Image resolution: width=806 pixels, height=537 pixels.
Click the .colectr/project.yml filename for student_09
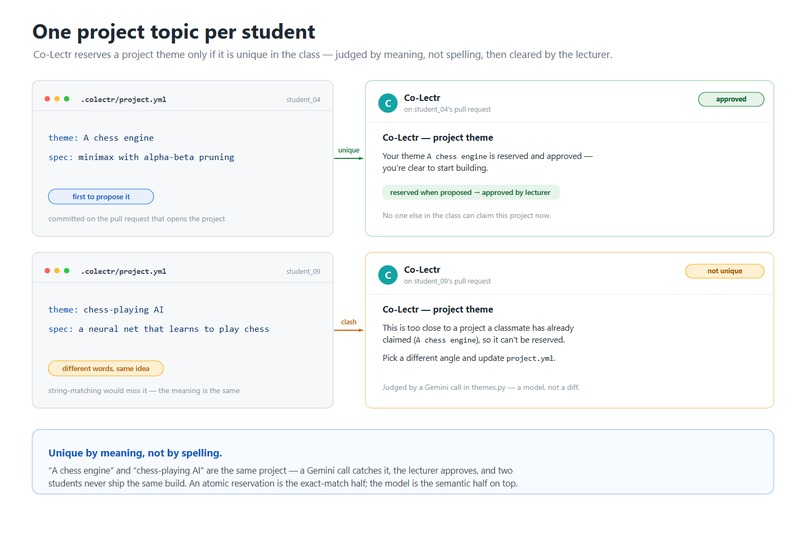tap(123, 271)
